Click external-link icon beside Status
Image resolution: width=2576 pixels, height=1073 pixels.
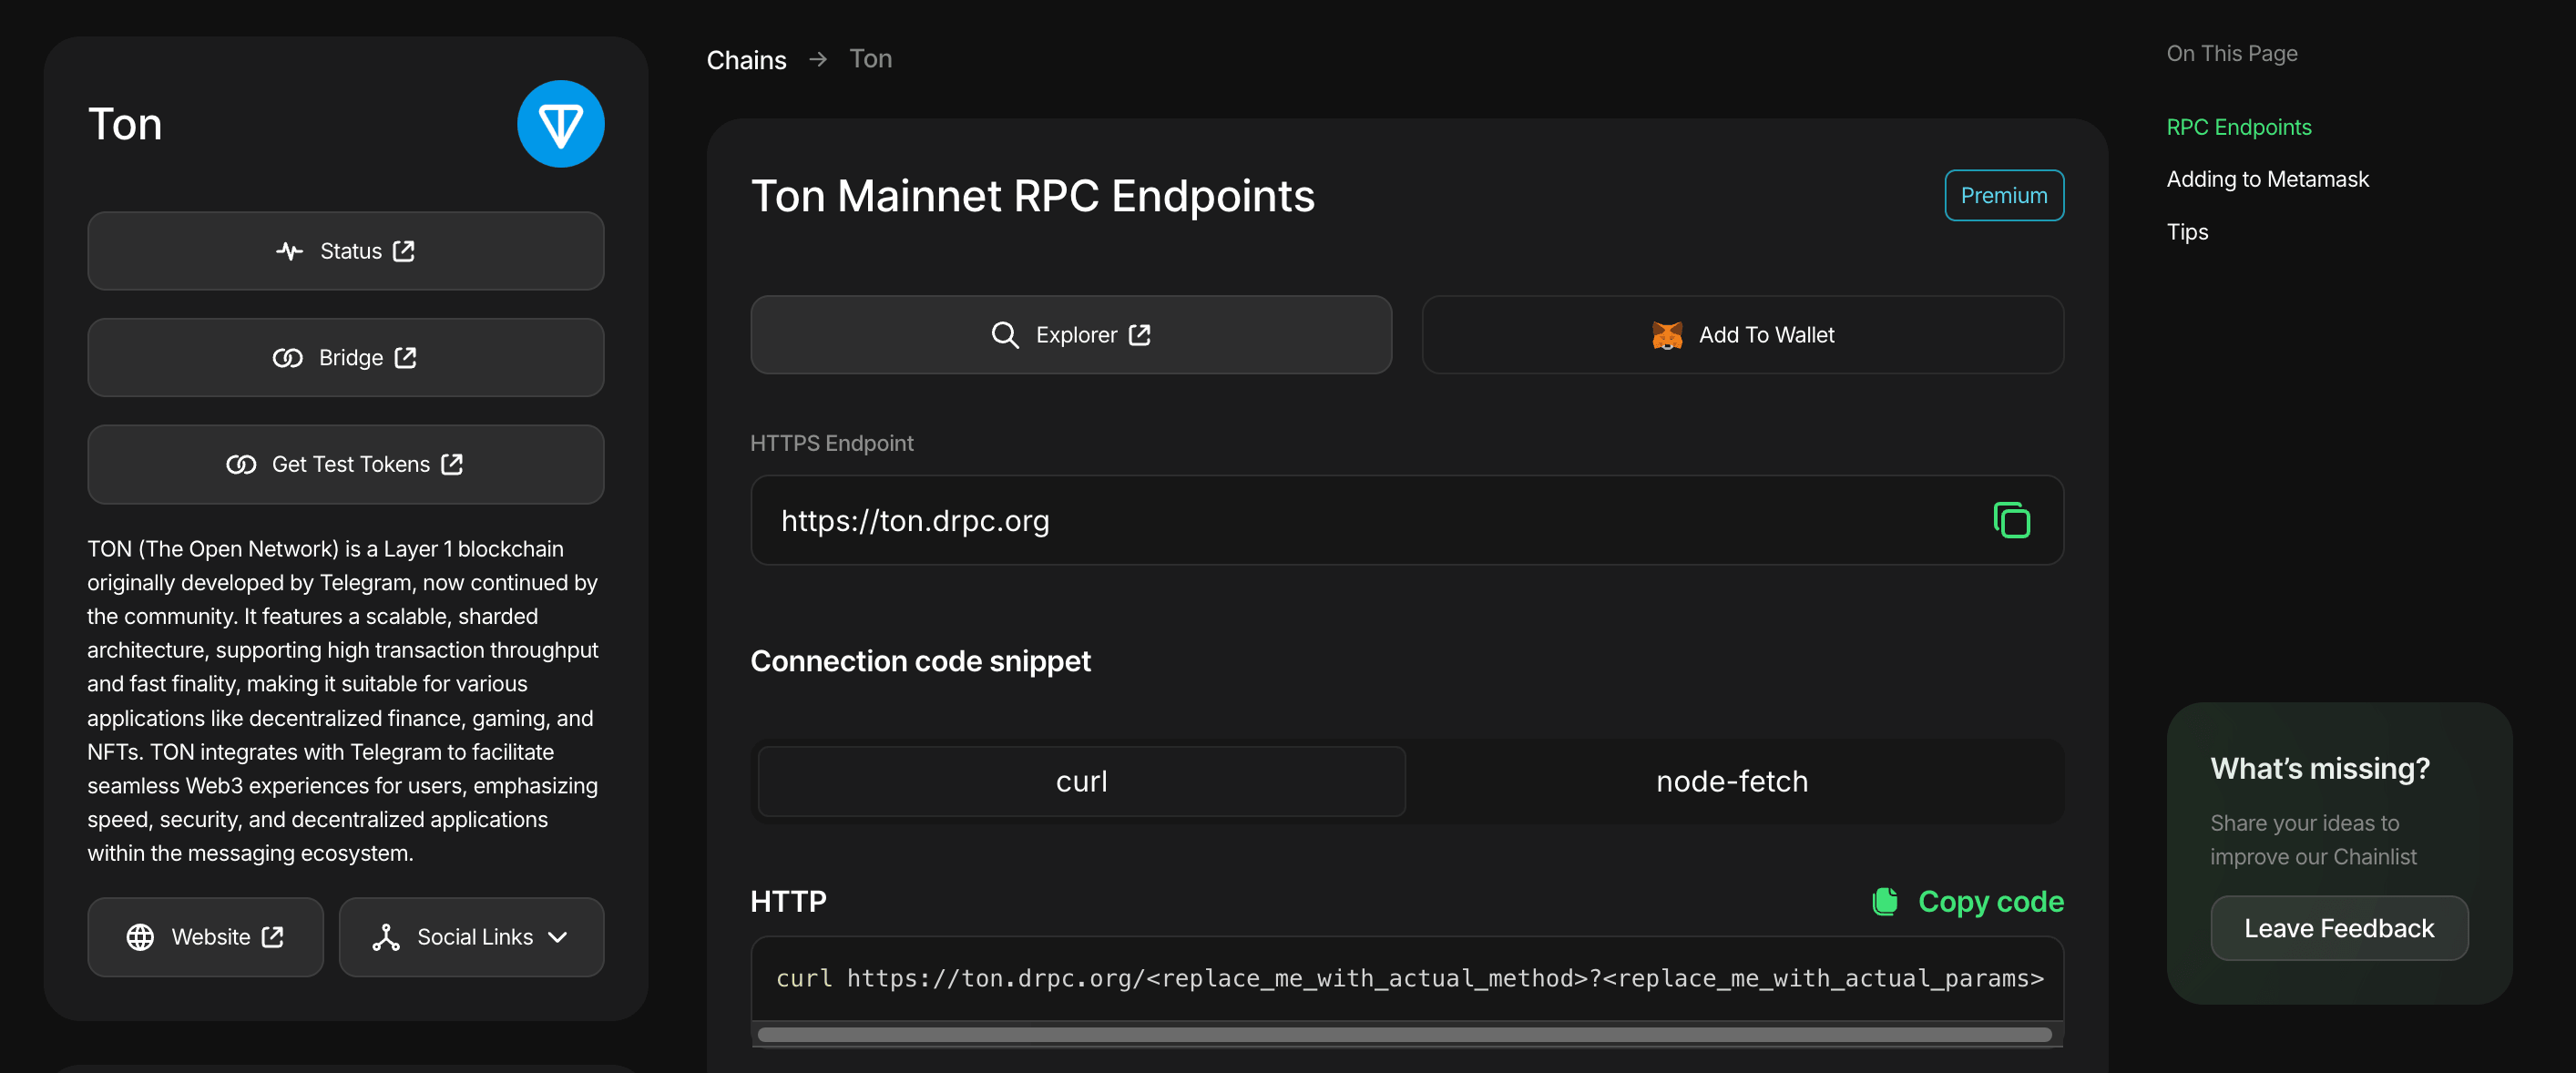[x=404, y=251]
